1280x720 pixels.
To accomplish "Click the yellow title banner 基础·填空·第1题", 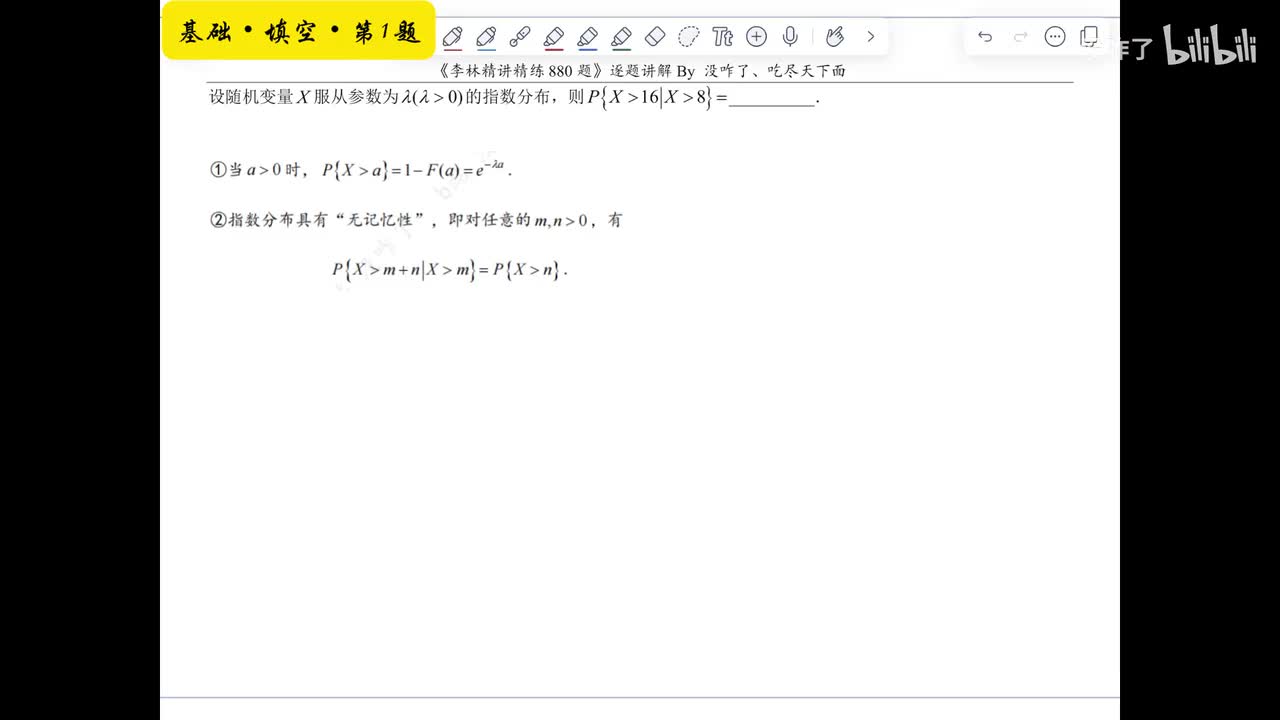I will tap(298, 31).
